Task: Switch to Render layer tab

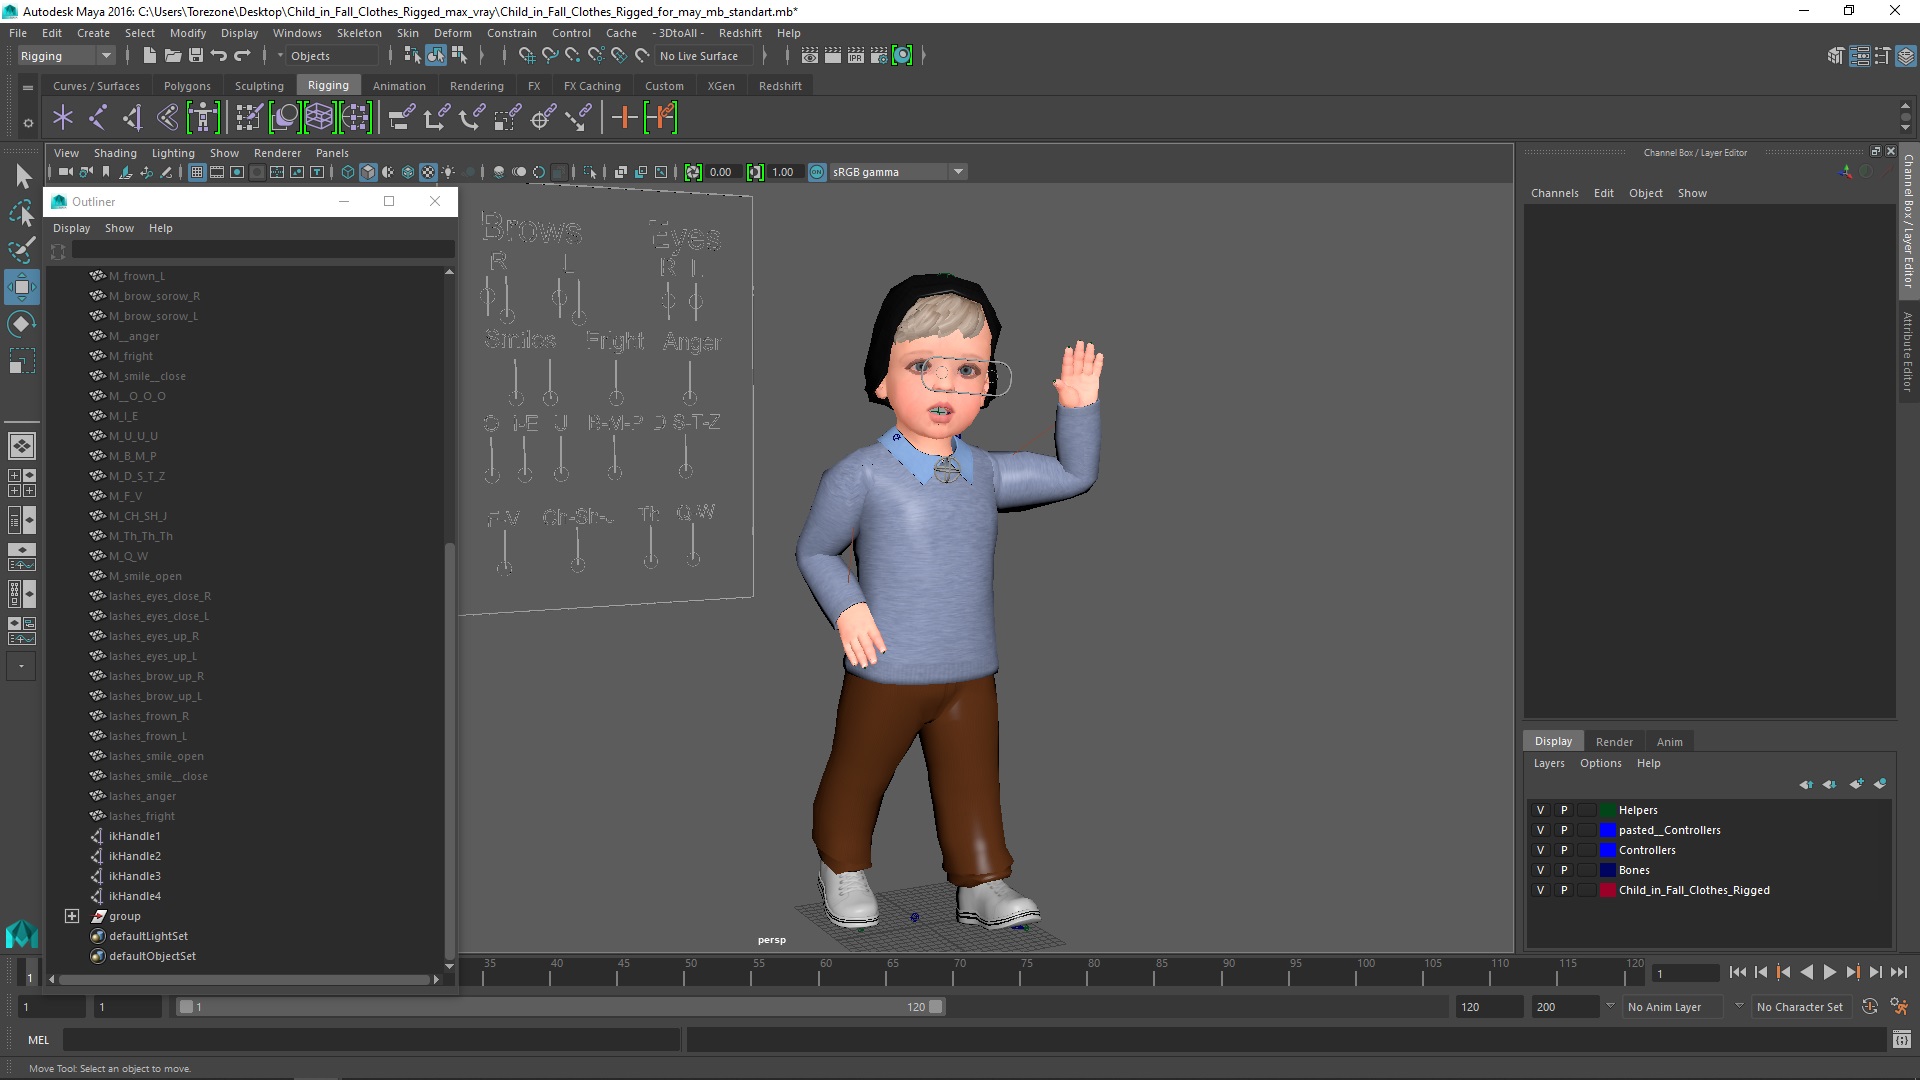Action: point(1614,742)
